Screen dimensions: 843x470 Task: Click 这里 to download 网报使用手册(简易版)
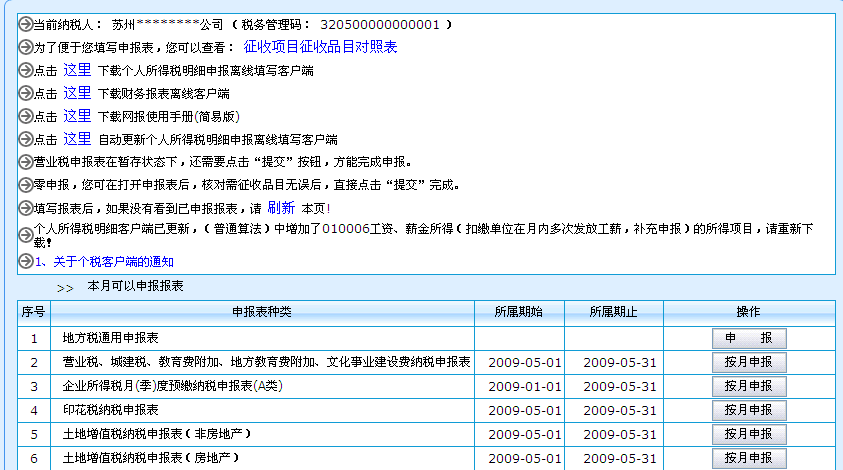coord(77,116)
